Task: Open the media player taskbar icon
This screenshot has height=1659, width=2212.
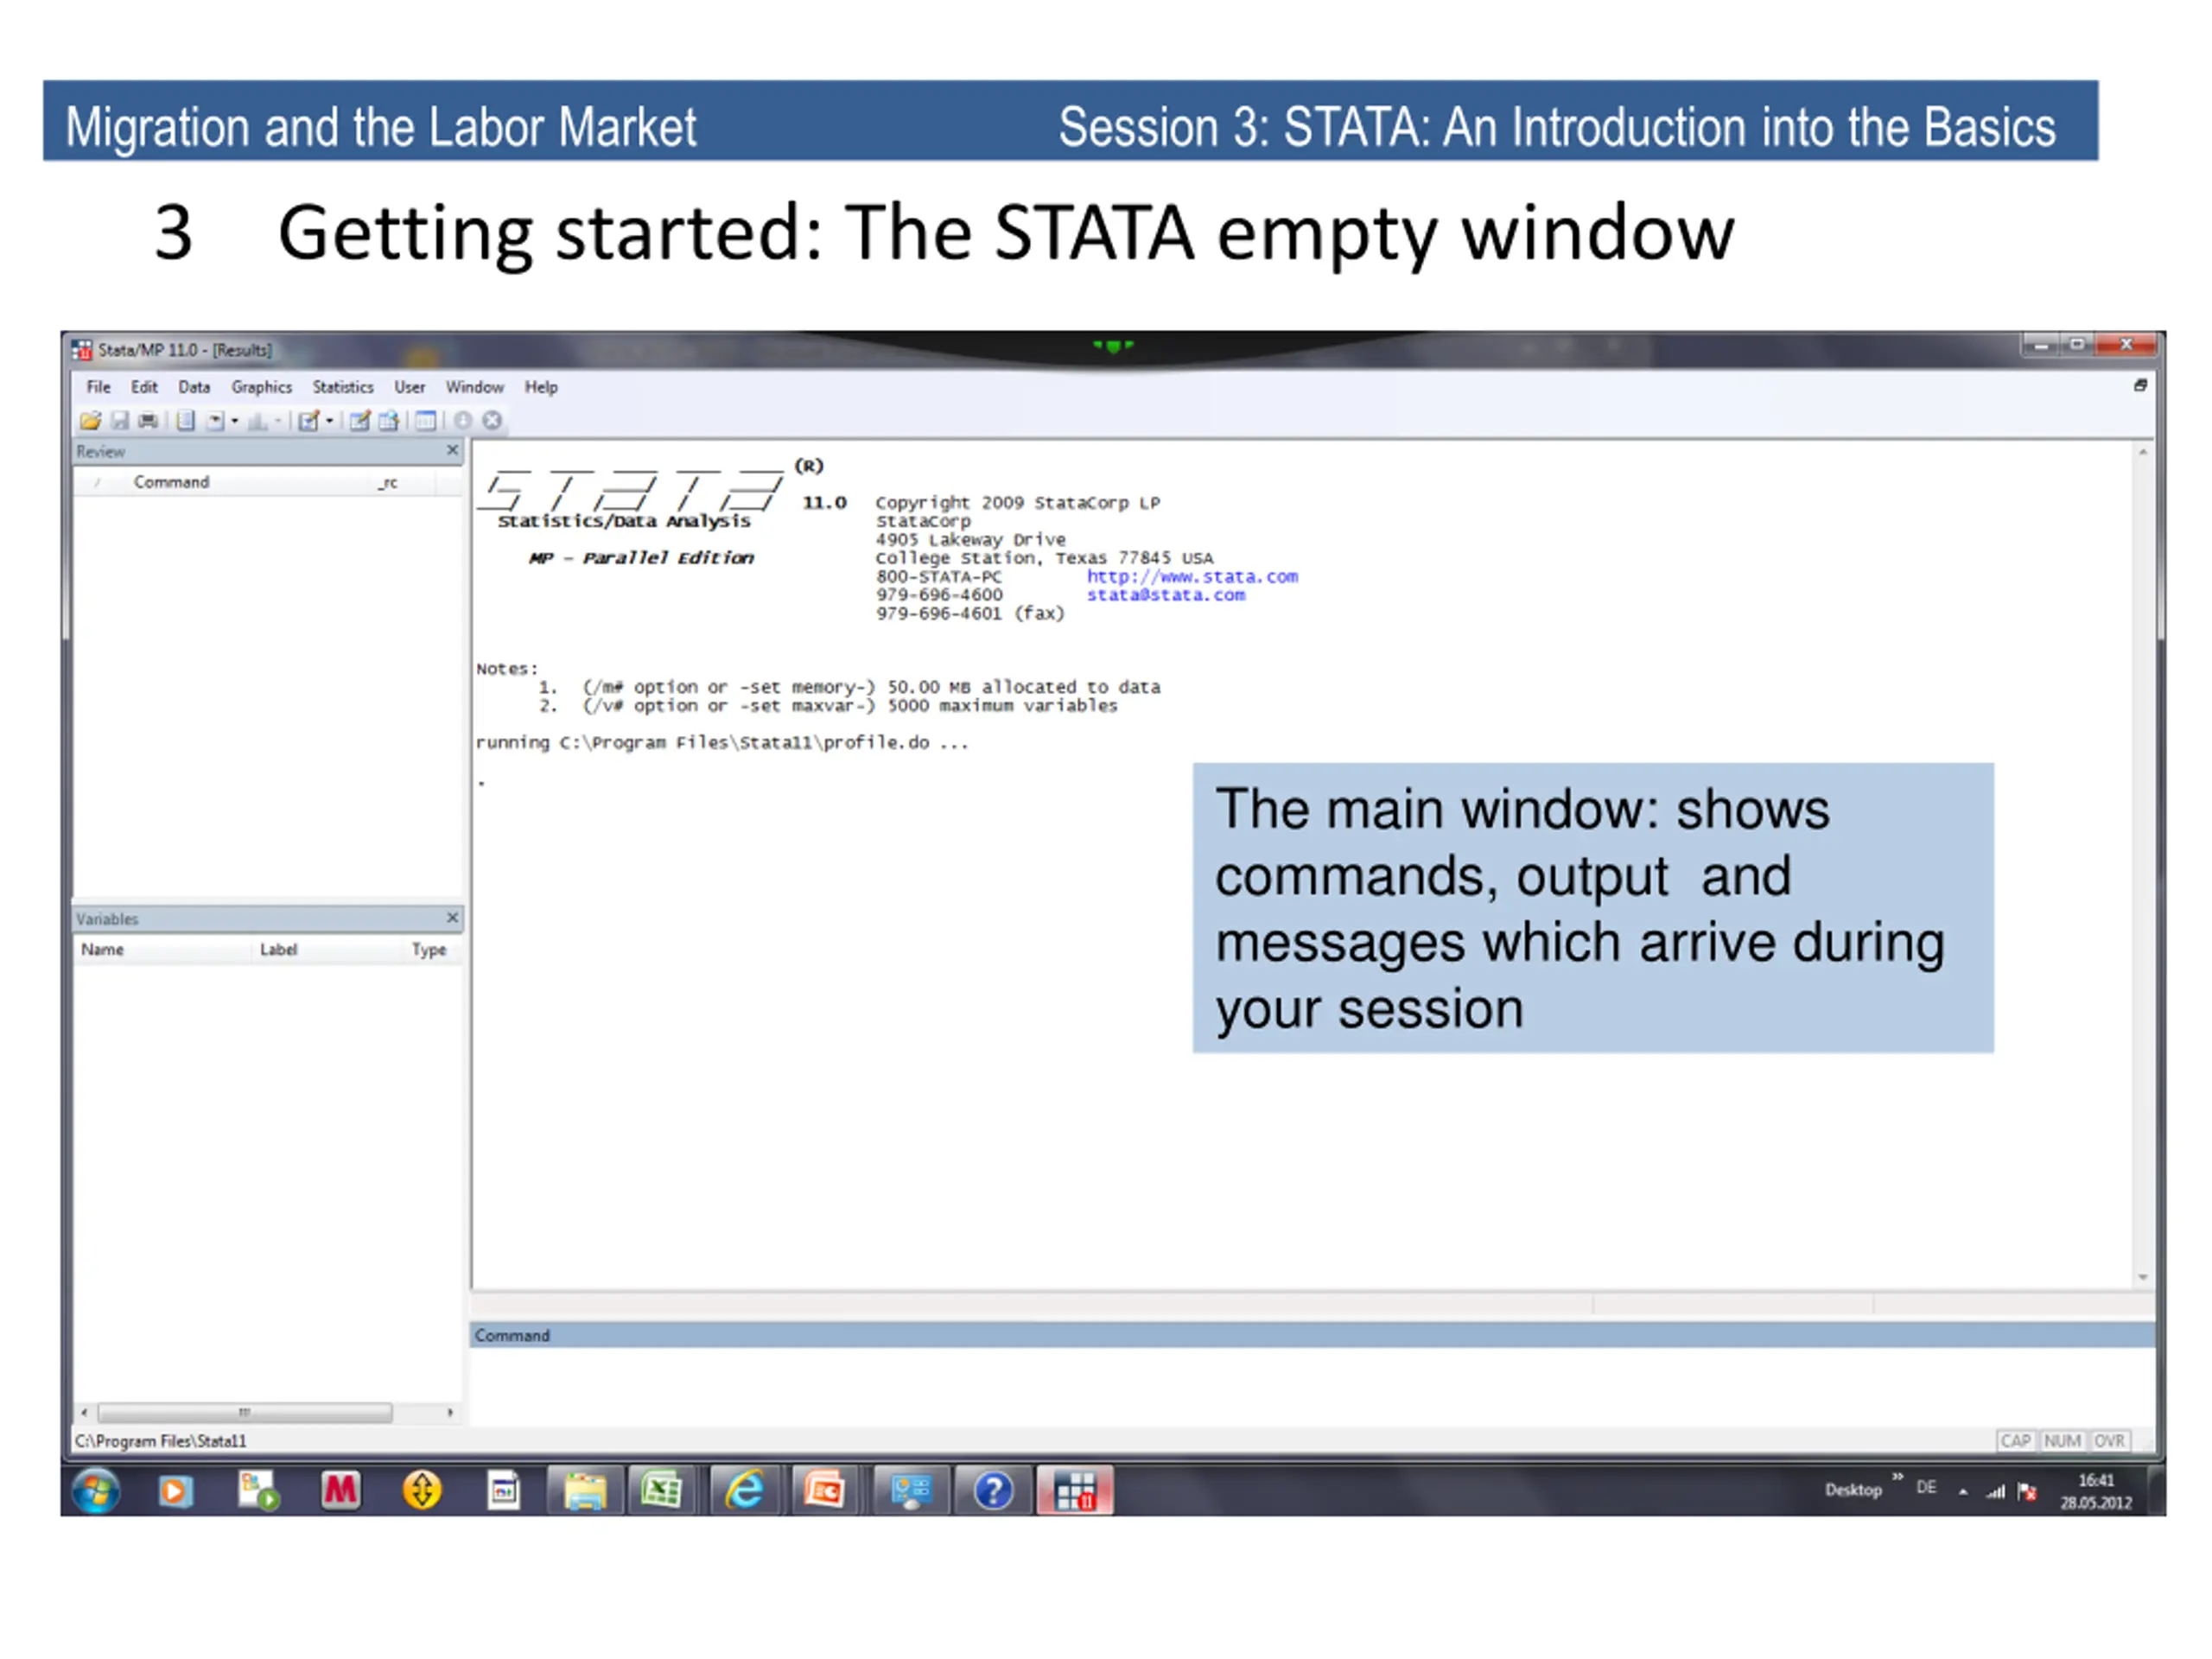Action: [x=175, y=1492]
